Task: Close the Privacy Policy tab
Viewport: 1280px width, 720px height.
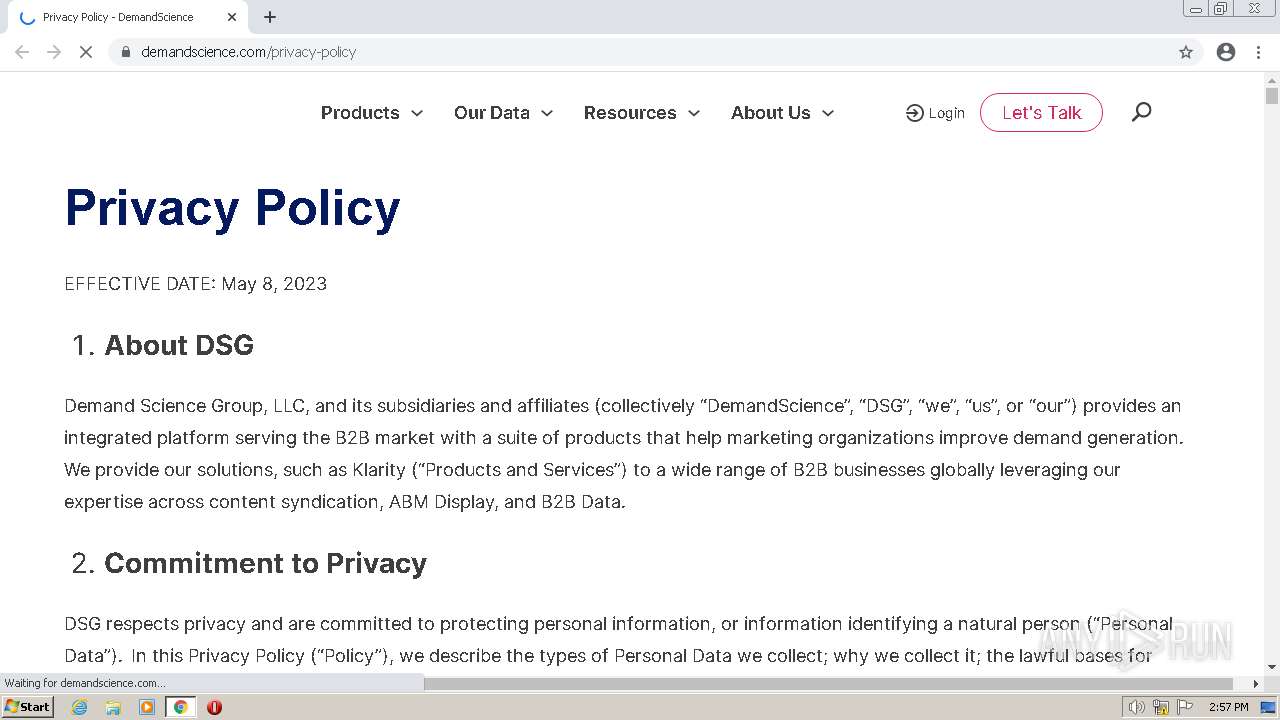Action: click(x=232, y=17)
